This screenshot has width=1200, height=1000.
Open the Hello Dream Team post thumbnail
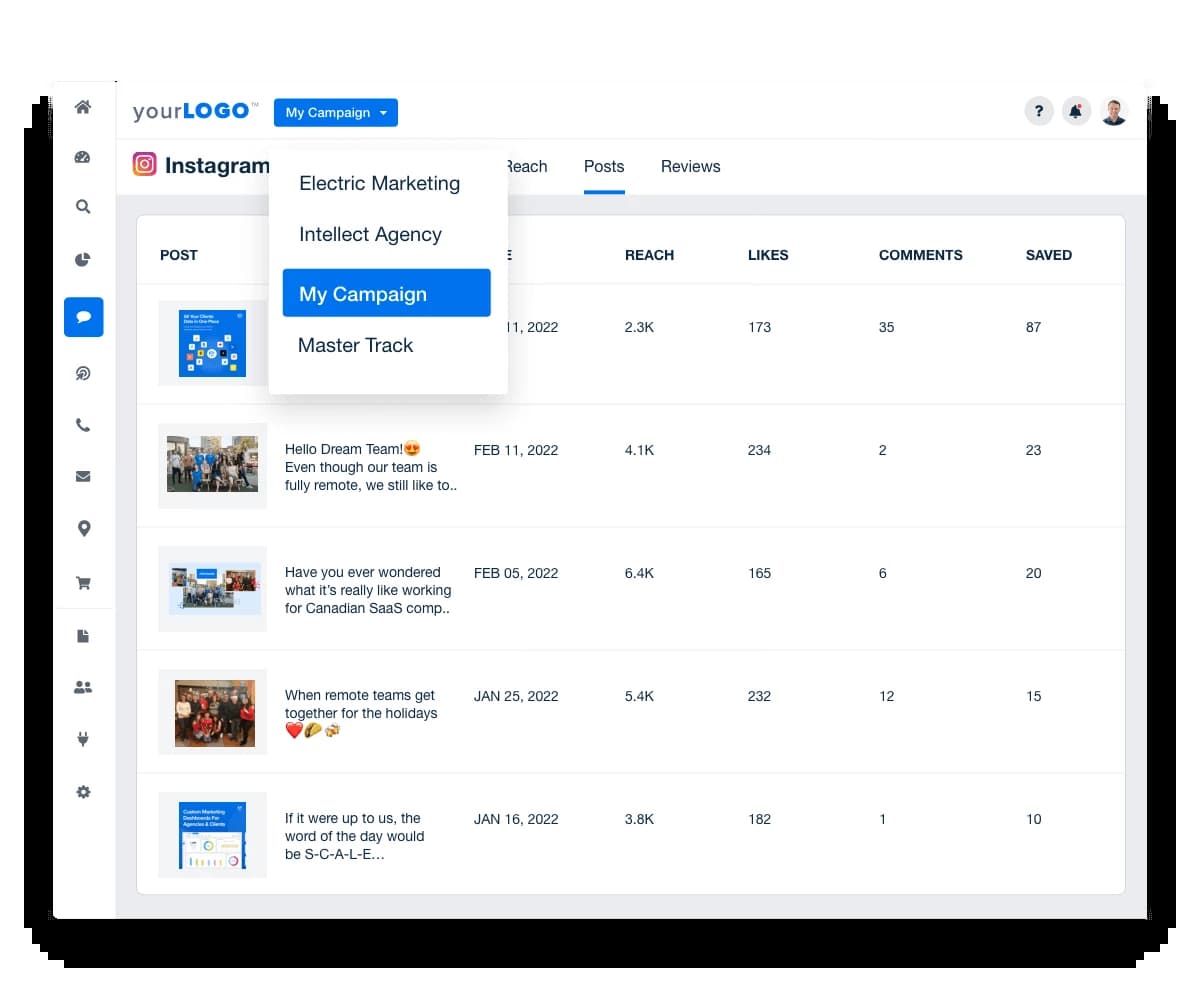(213, 466)
